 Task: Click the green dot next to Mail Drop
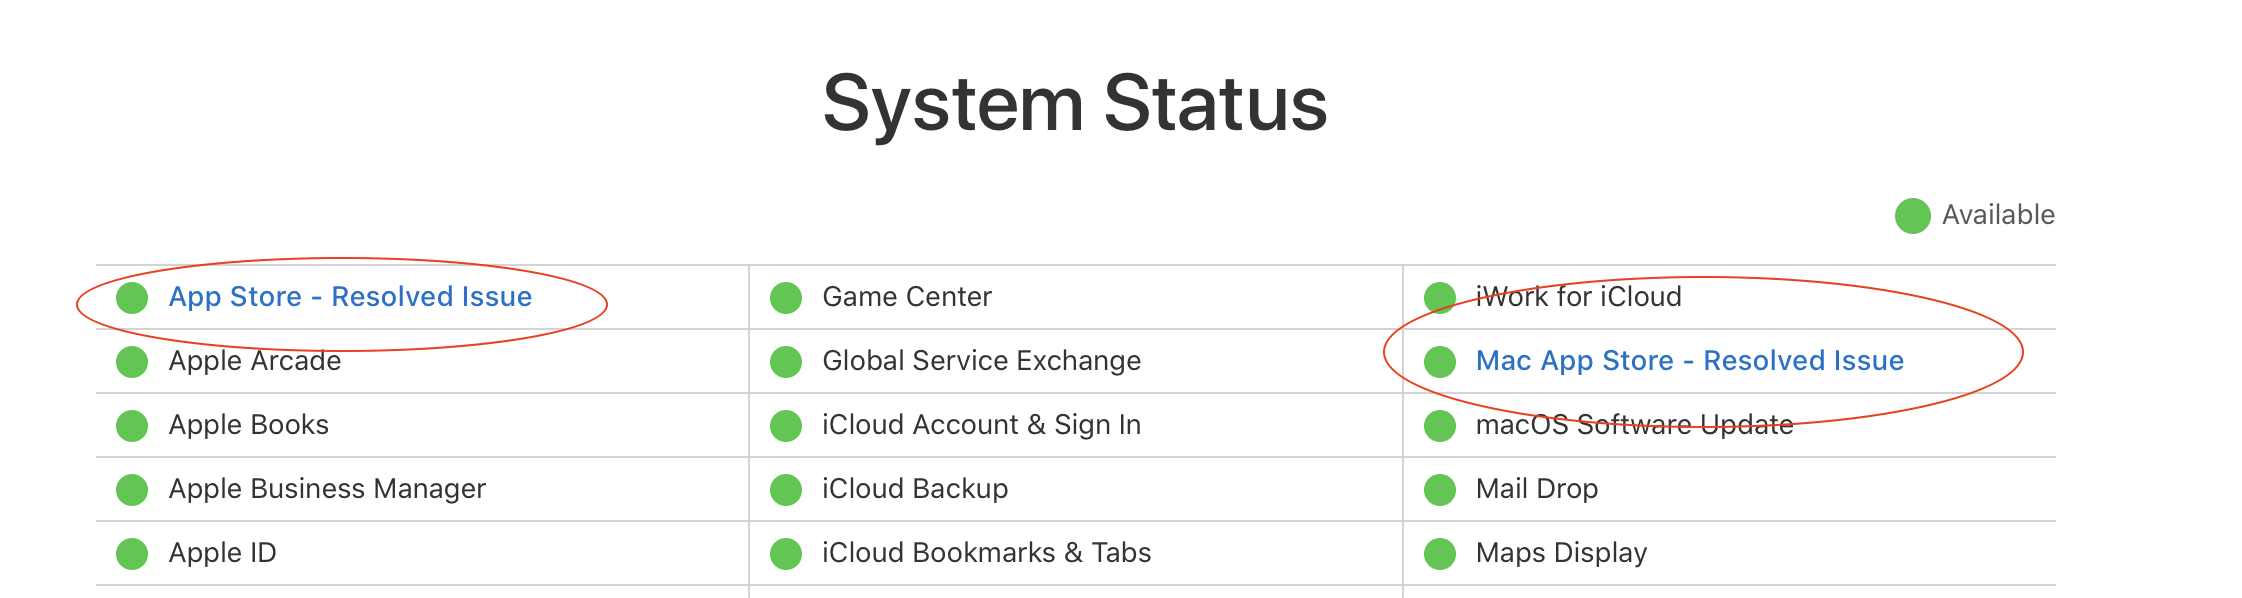tap(1440, 490)
